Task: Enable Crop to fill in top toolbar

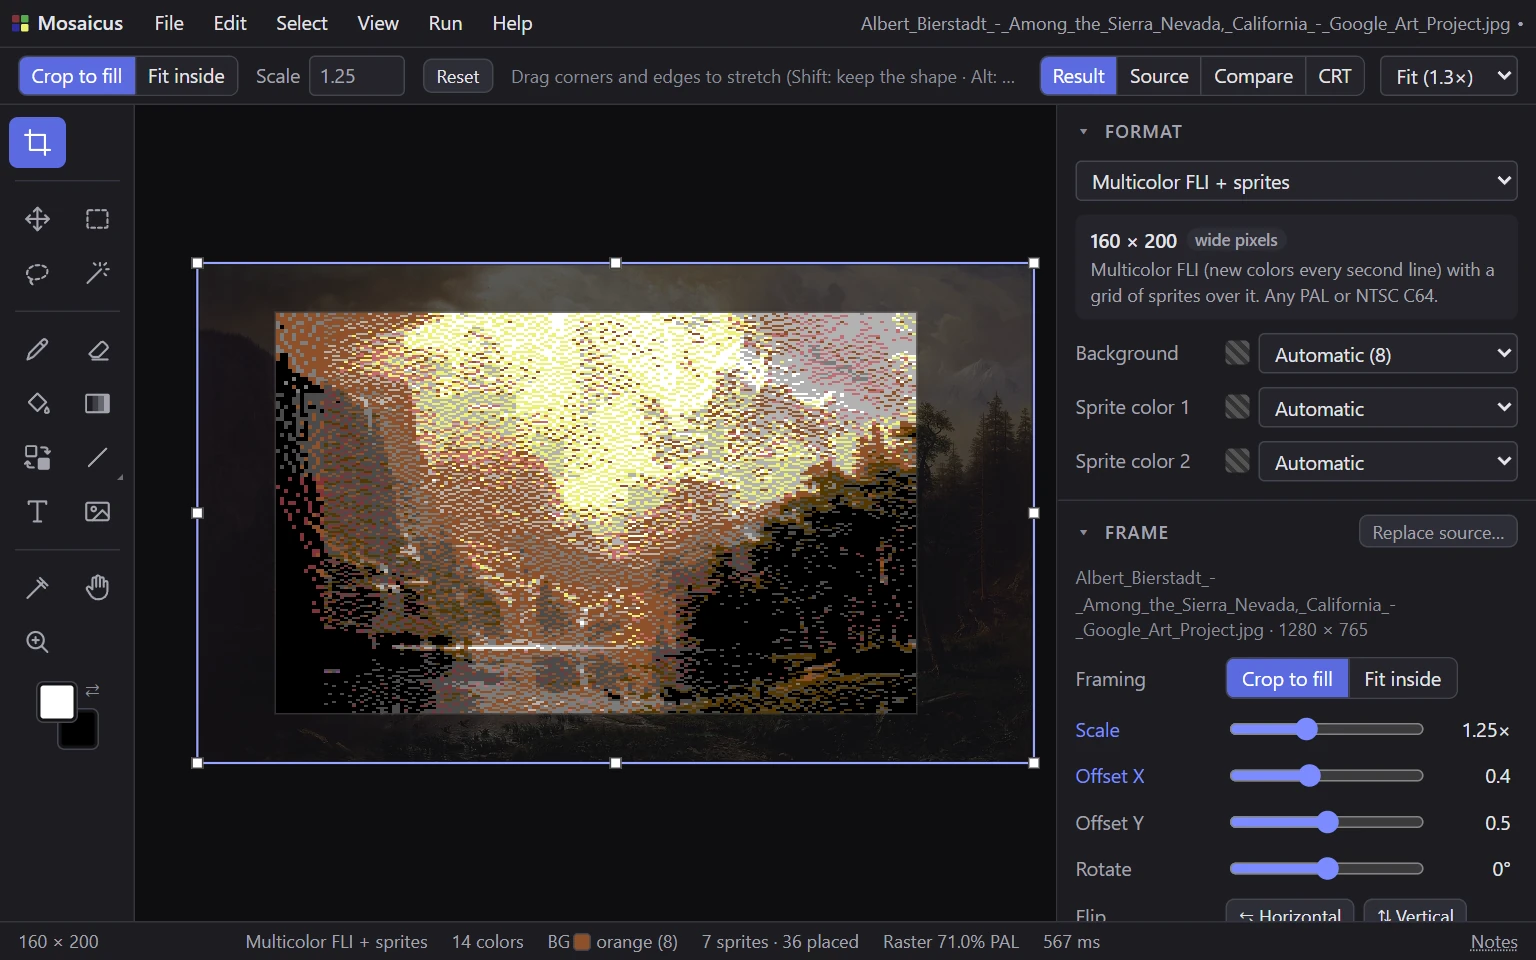Action: [77, 76]
